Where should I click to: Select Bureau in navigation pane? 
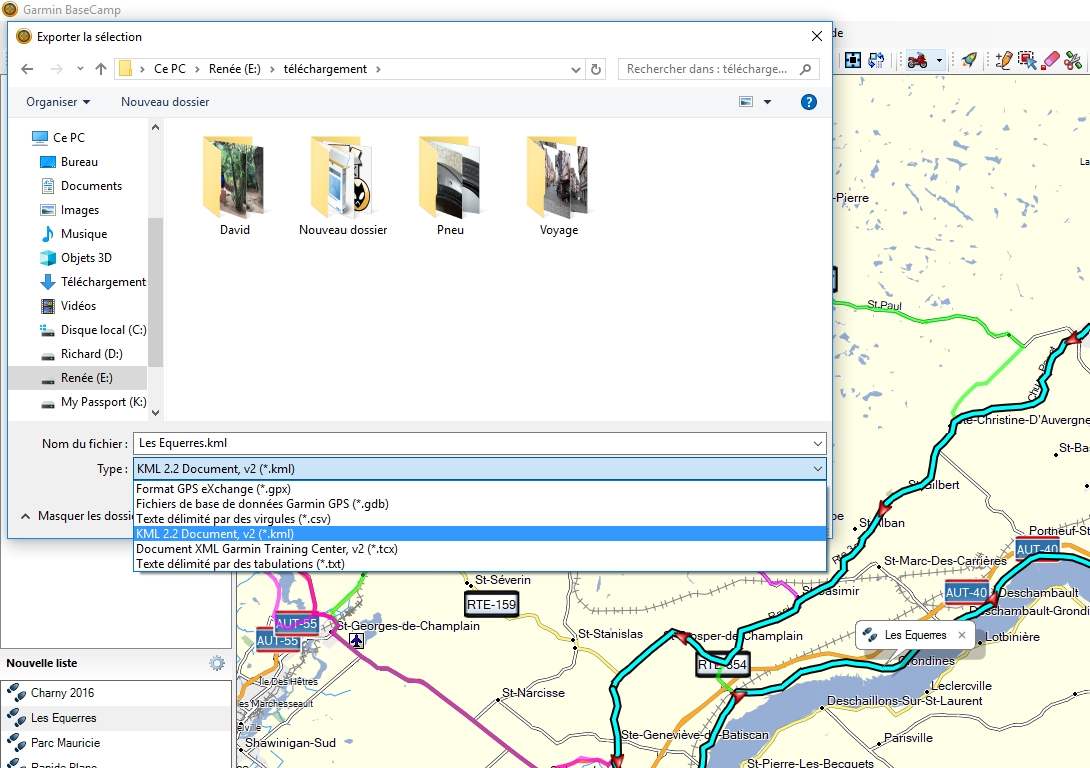(x=69, y=162)
